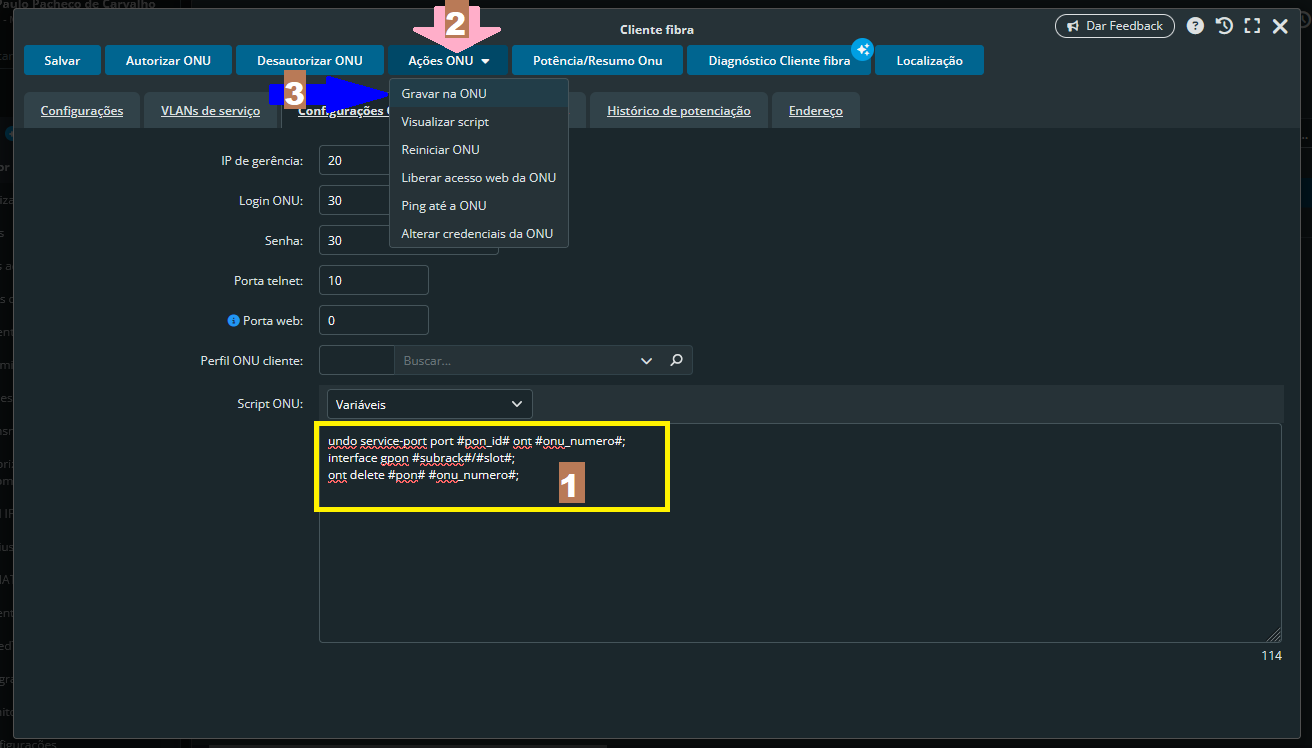The width and height of the screenshot is (1312, 748).
Task: Open the history clock icon
Action: pyautogui.click(x=1224, y=26)
